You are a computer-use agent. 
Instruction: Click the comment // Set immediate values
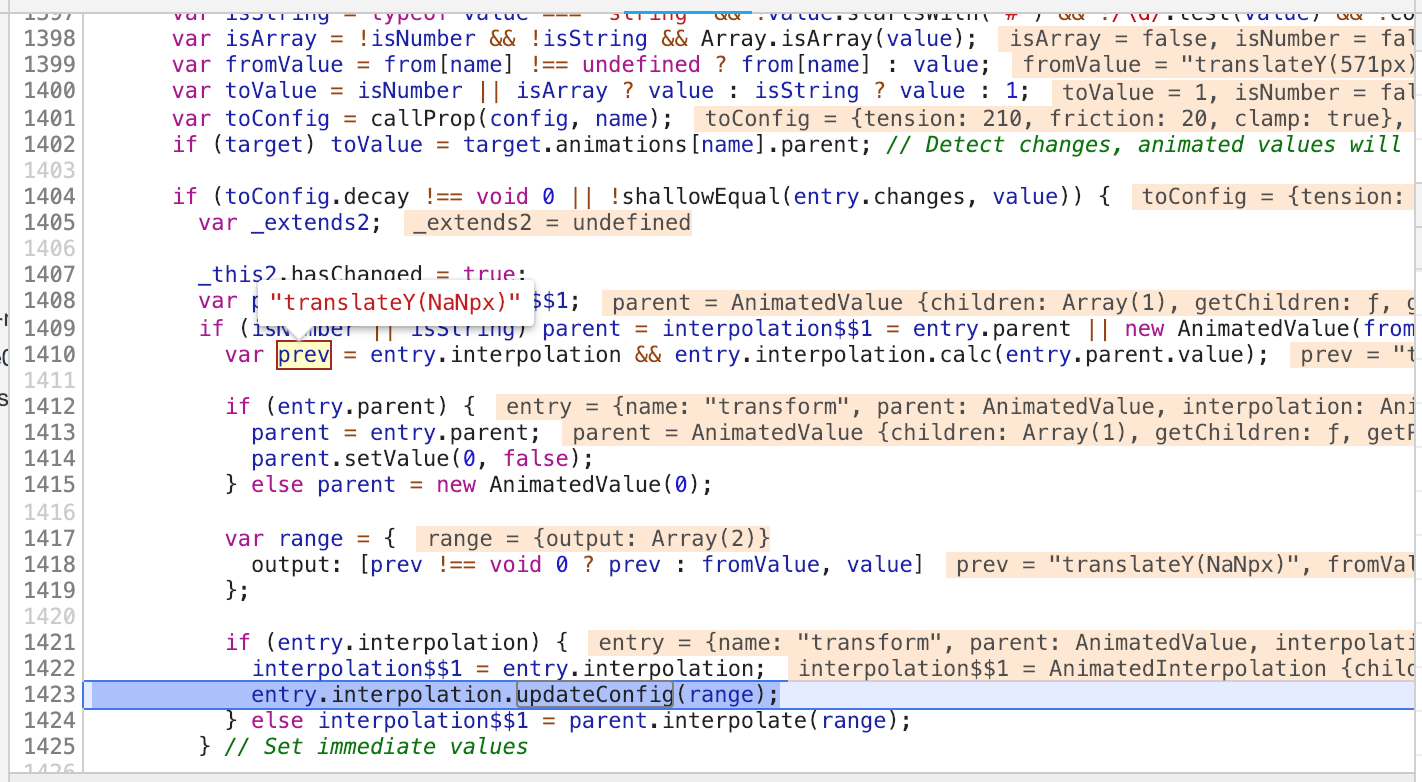tap(377, 746)
